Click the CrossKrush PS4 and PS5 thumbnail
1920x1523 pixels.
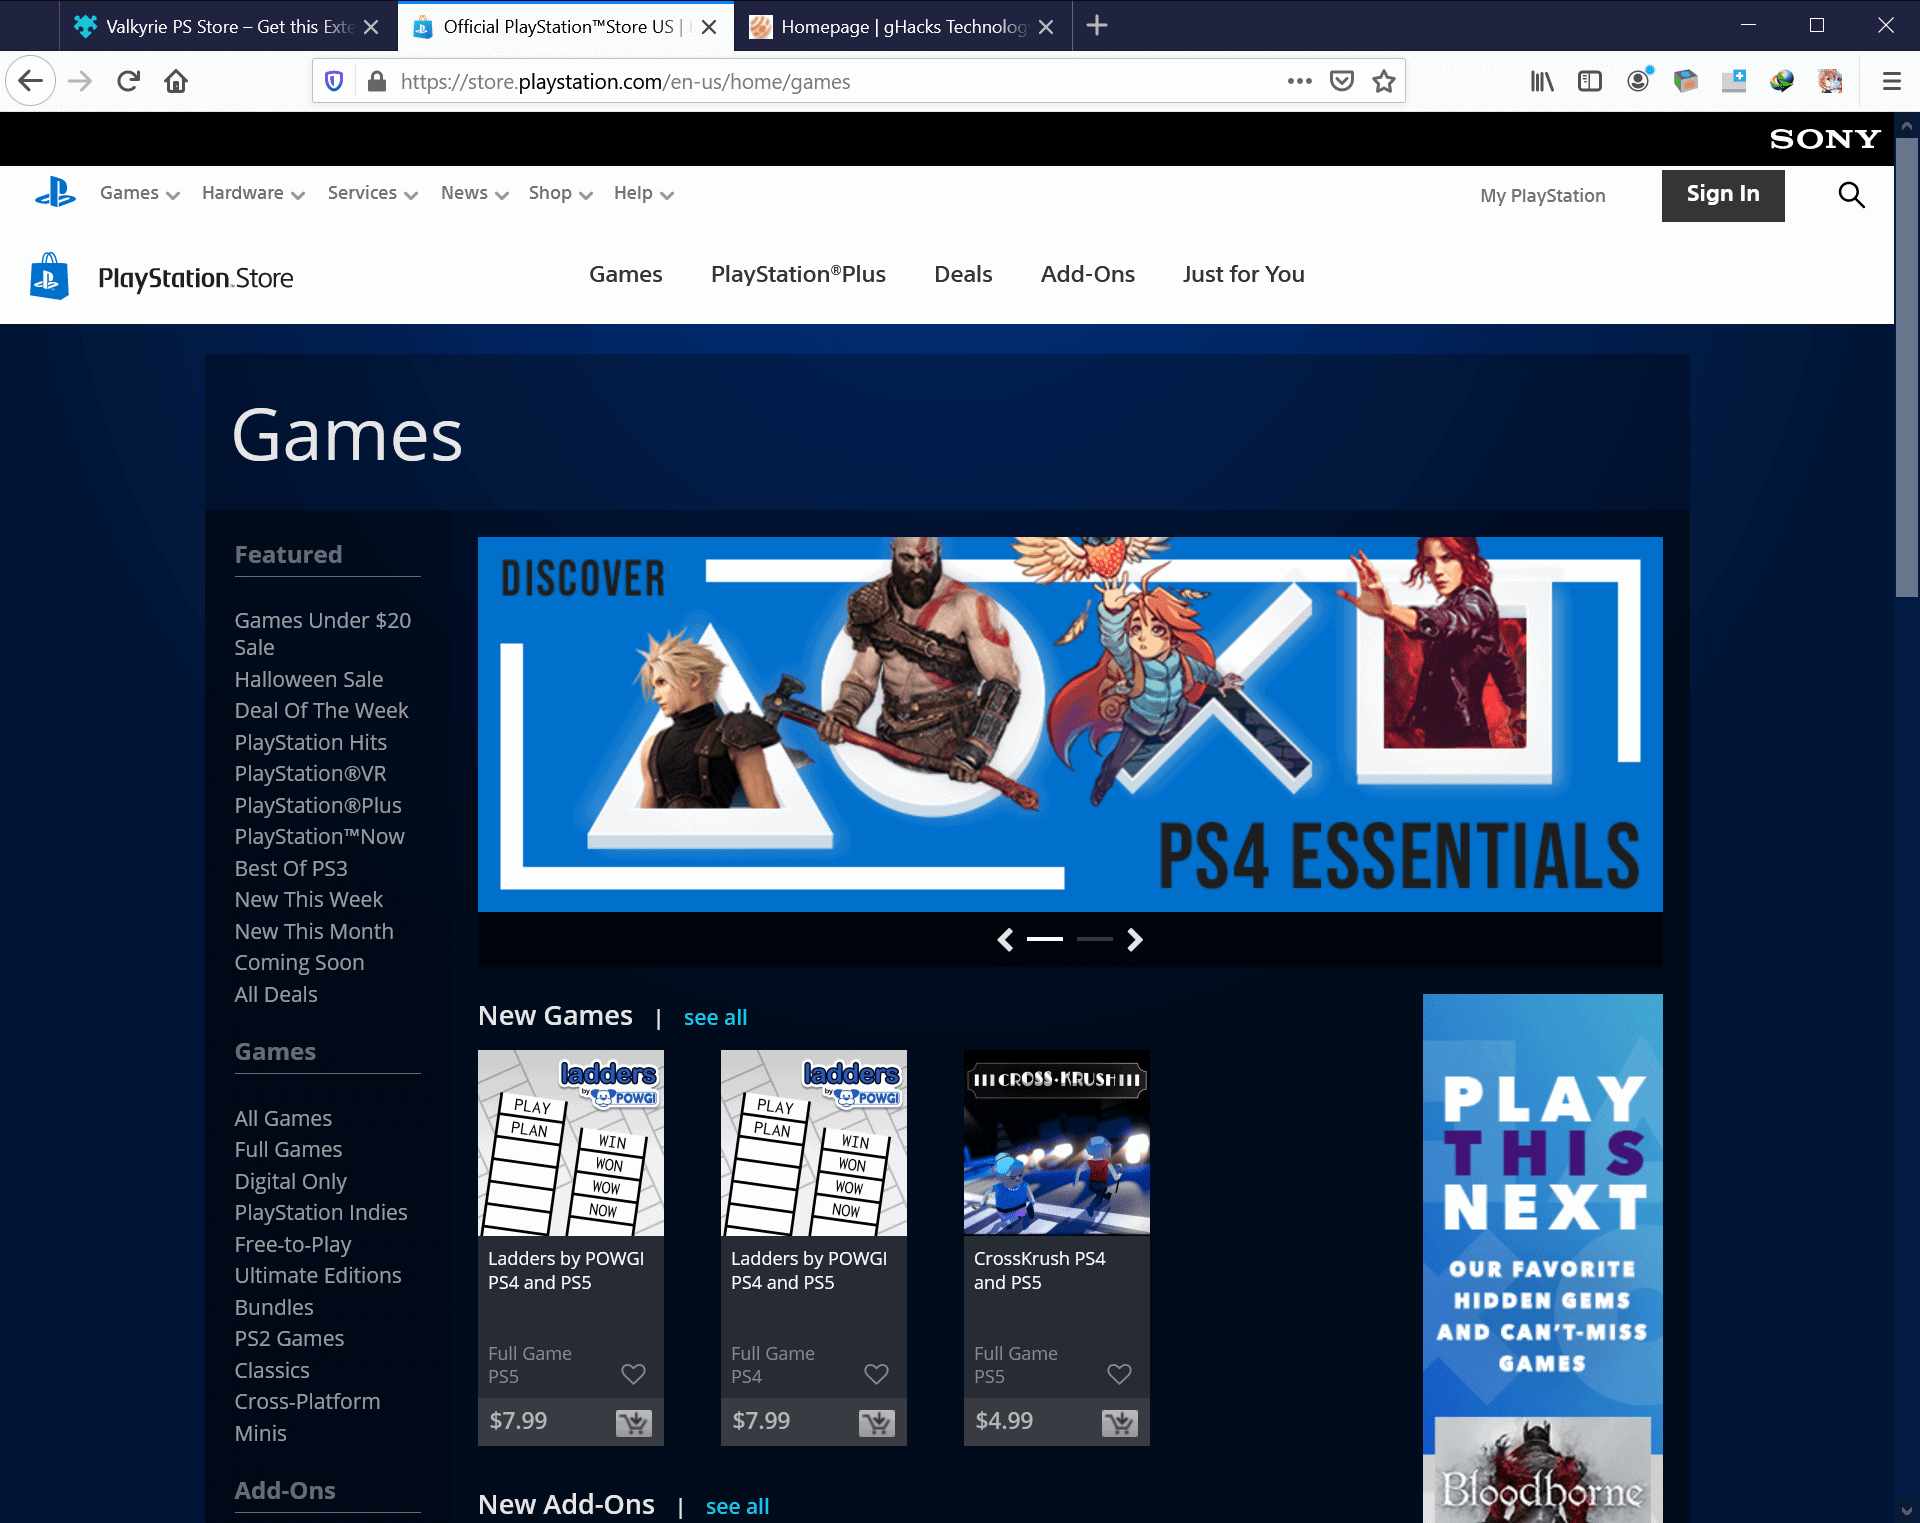(x=1057, y=1143)
